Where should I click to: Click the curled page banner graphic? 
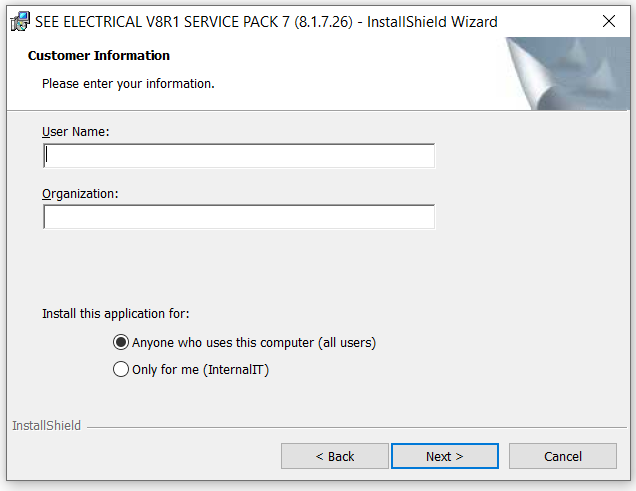(x=567, y=73)
